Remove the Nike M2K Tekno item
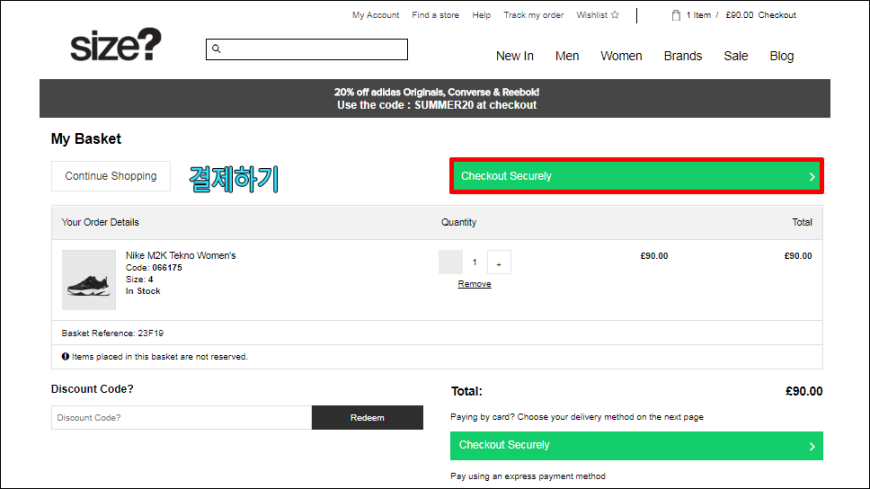The width and height of the screenshot is (870, 489). tap(474, 284)
